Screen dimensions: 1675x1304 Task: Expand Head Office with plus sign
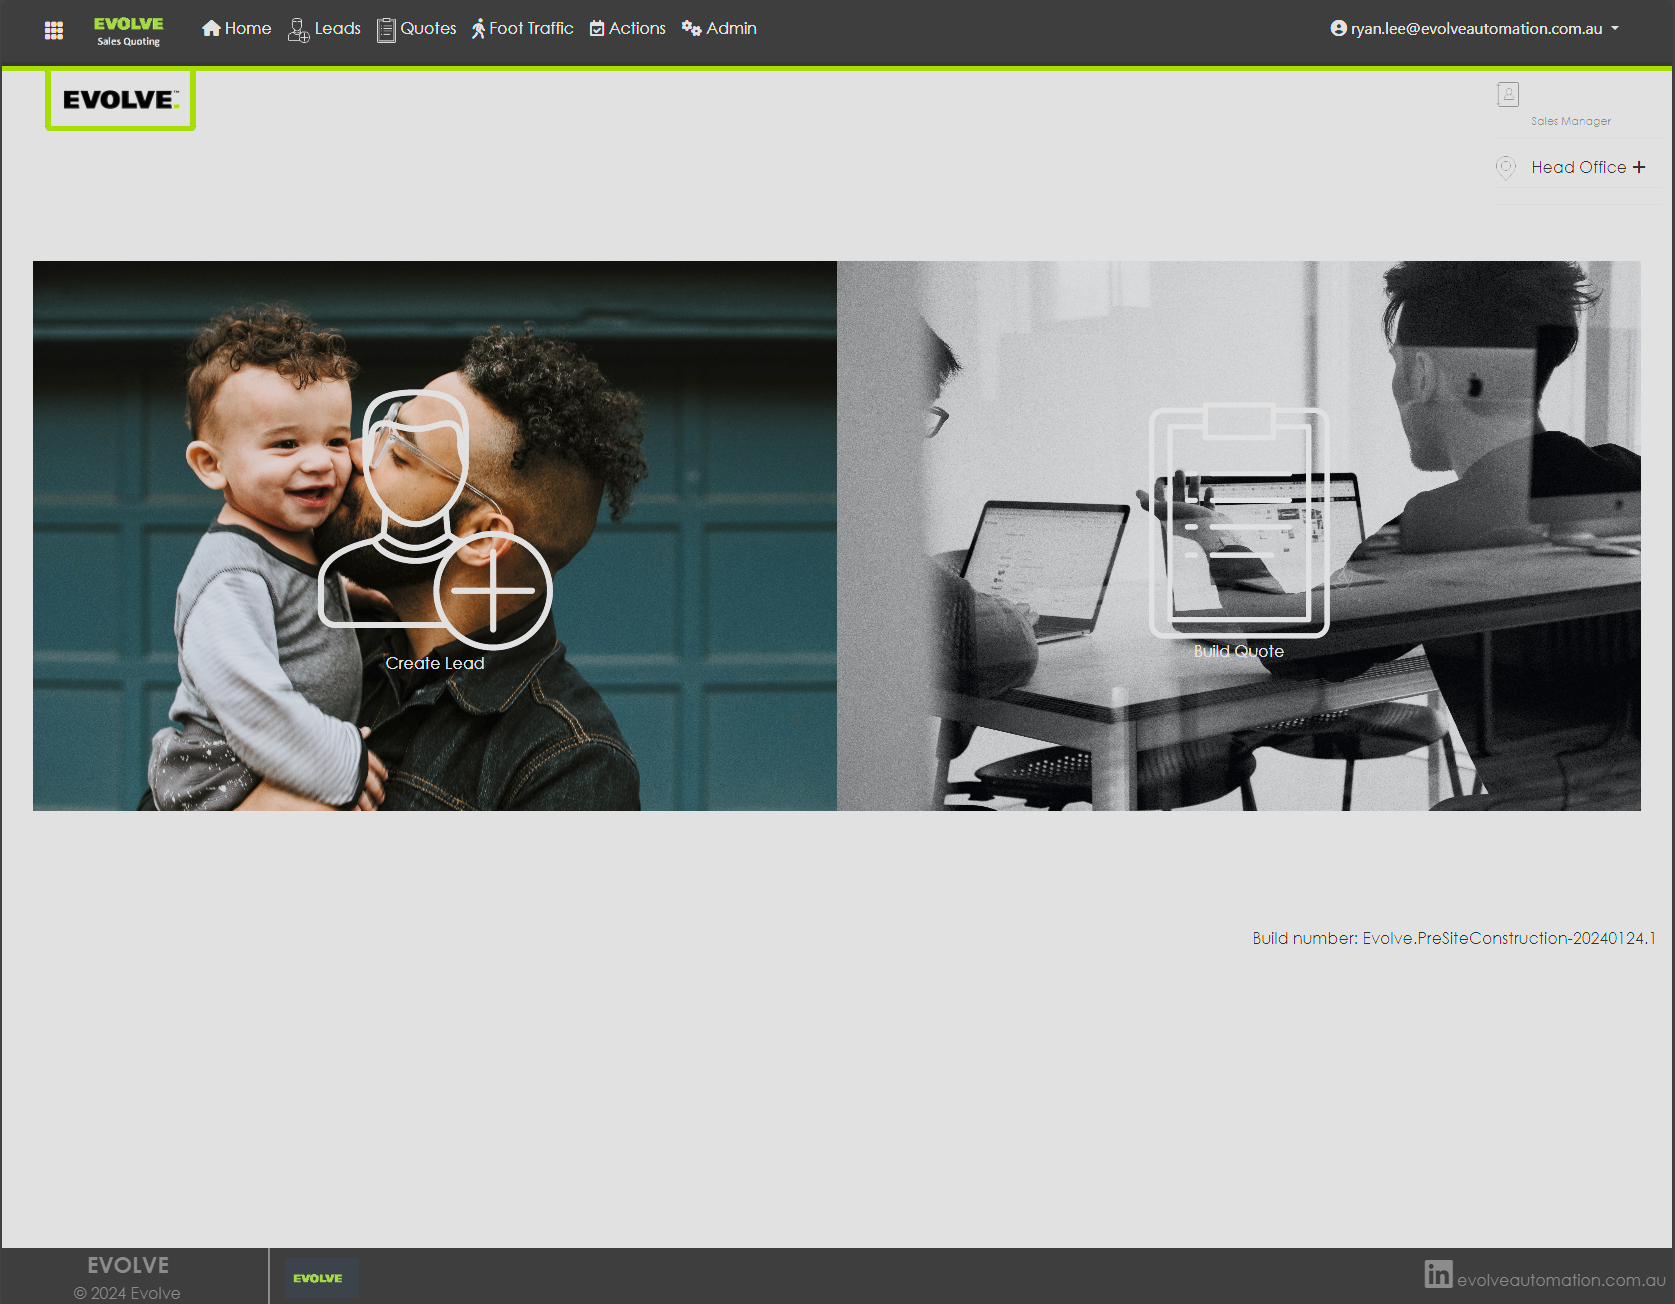[1639, 167]
